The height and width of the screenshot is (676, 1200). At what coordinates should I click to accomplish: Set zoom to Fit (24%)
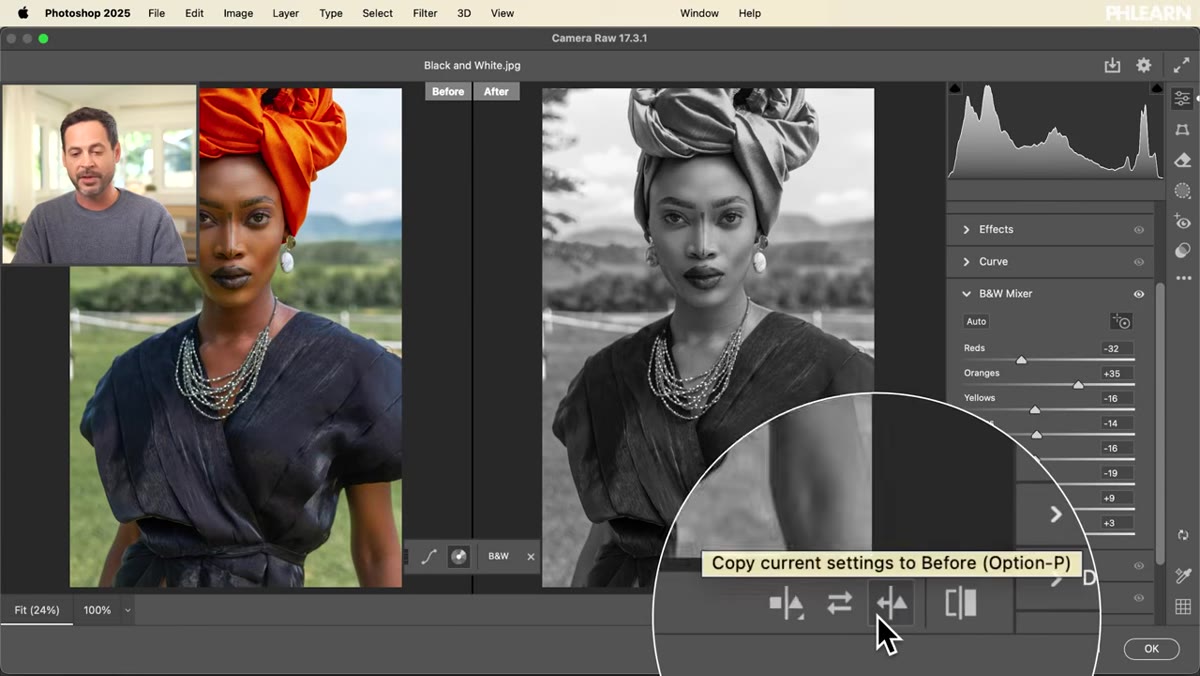(36, 610)
